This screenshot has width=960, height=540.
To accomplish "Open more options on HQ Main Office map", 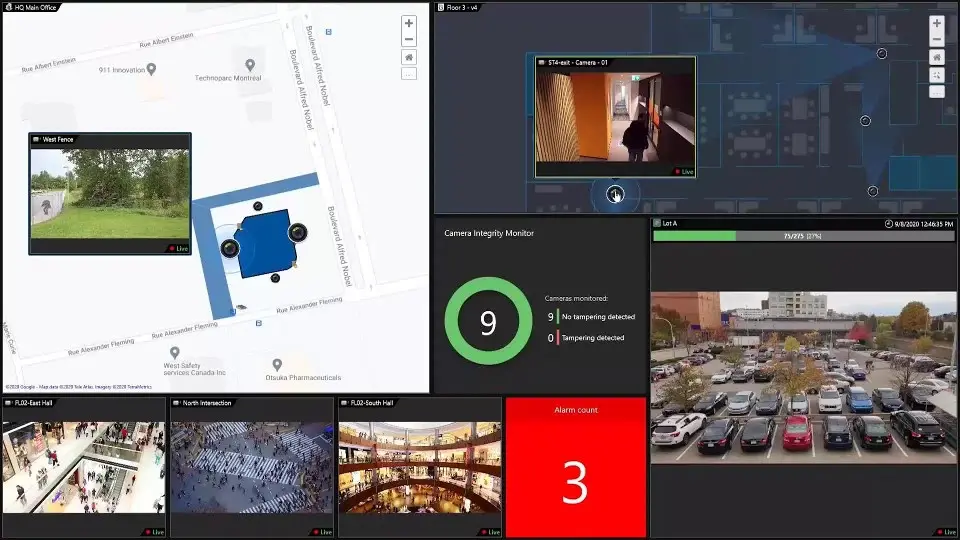I will tap(409, 74).
